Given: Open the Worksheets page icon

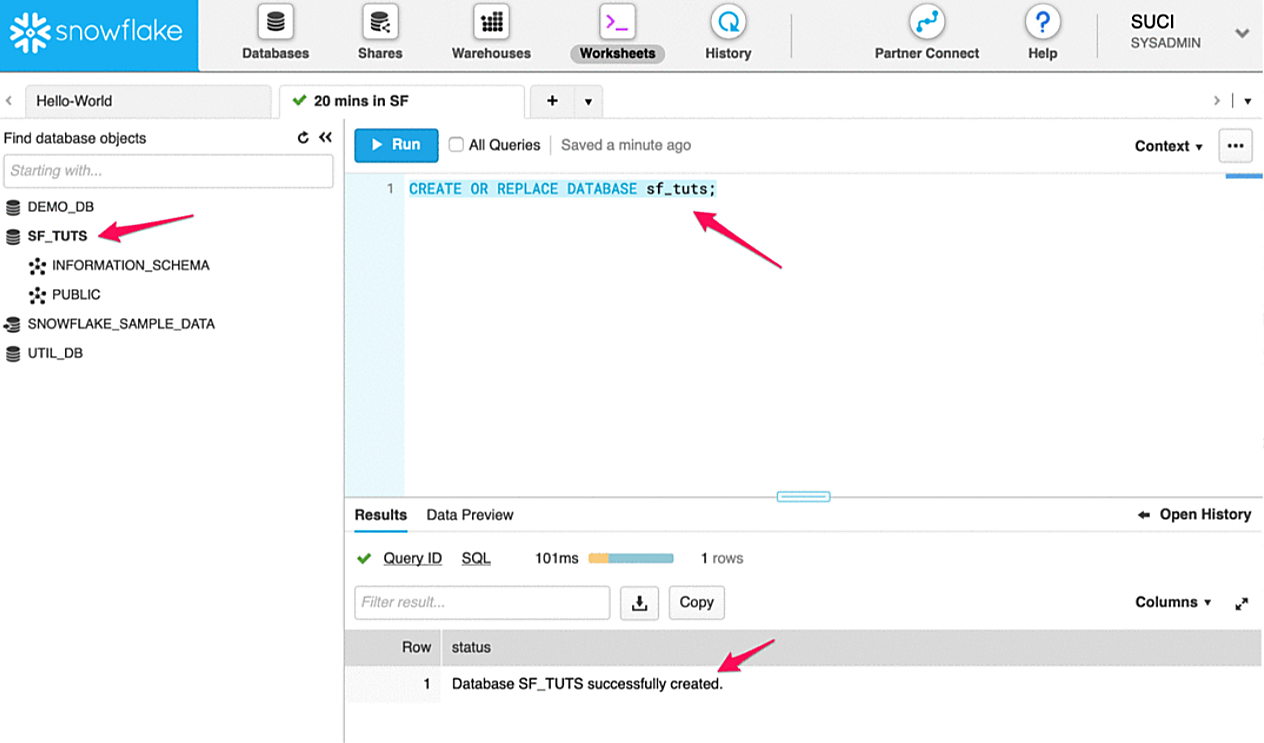Looking at the screenshot, I should coord(617,22).
